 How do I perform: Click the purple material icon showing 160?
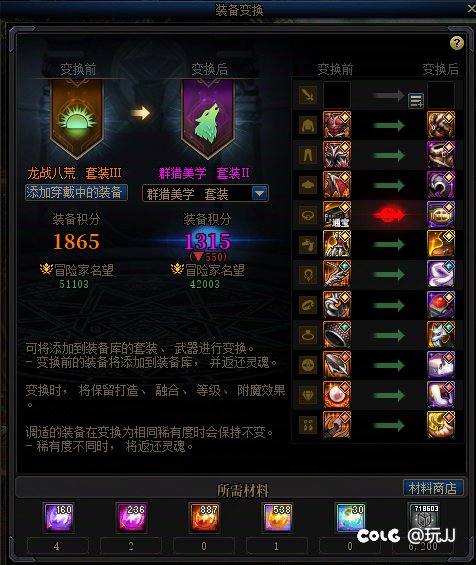59,517
